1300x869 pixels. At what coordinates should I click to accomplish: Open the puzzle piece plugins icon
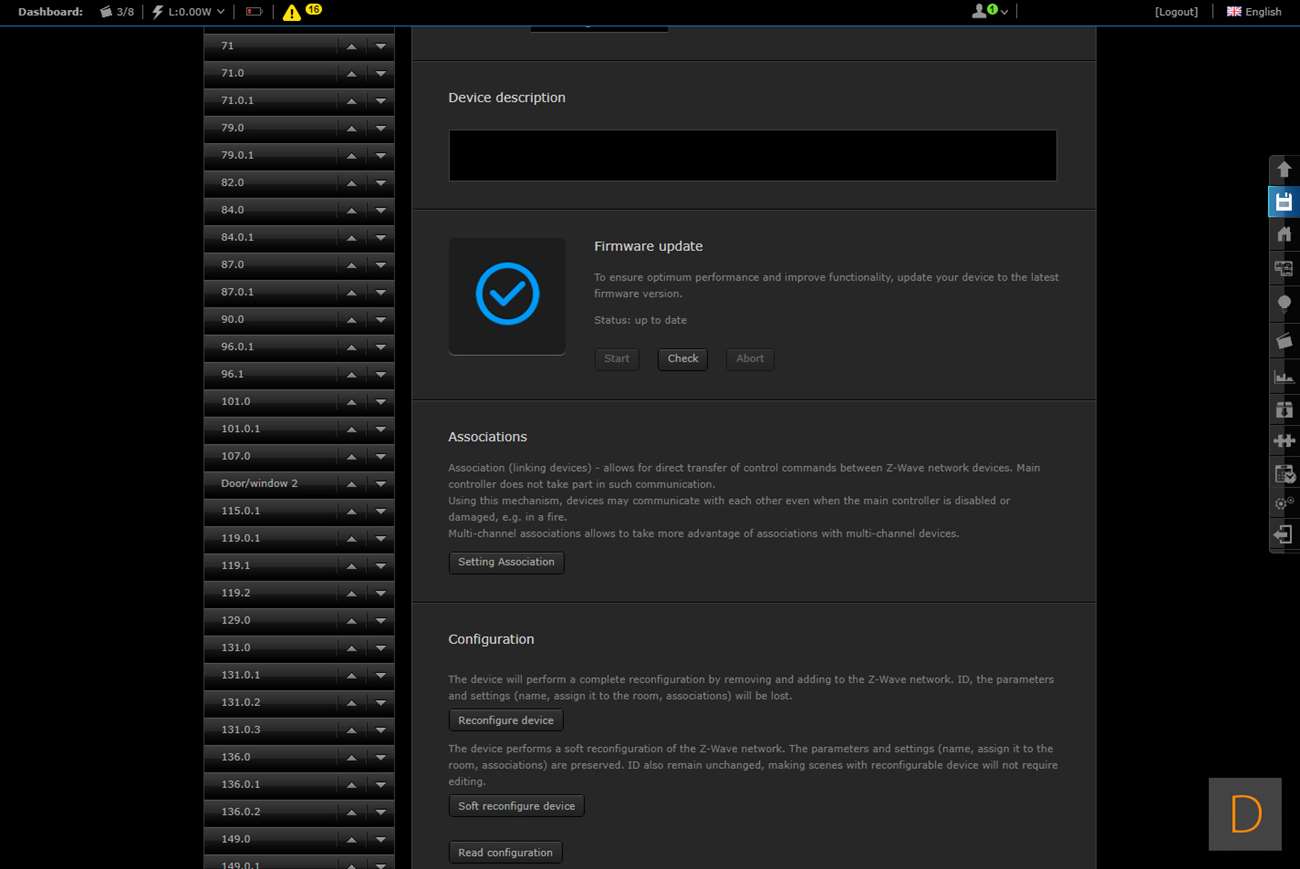[x=1284, y=441]
